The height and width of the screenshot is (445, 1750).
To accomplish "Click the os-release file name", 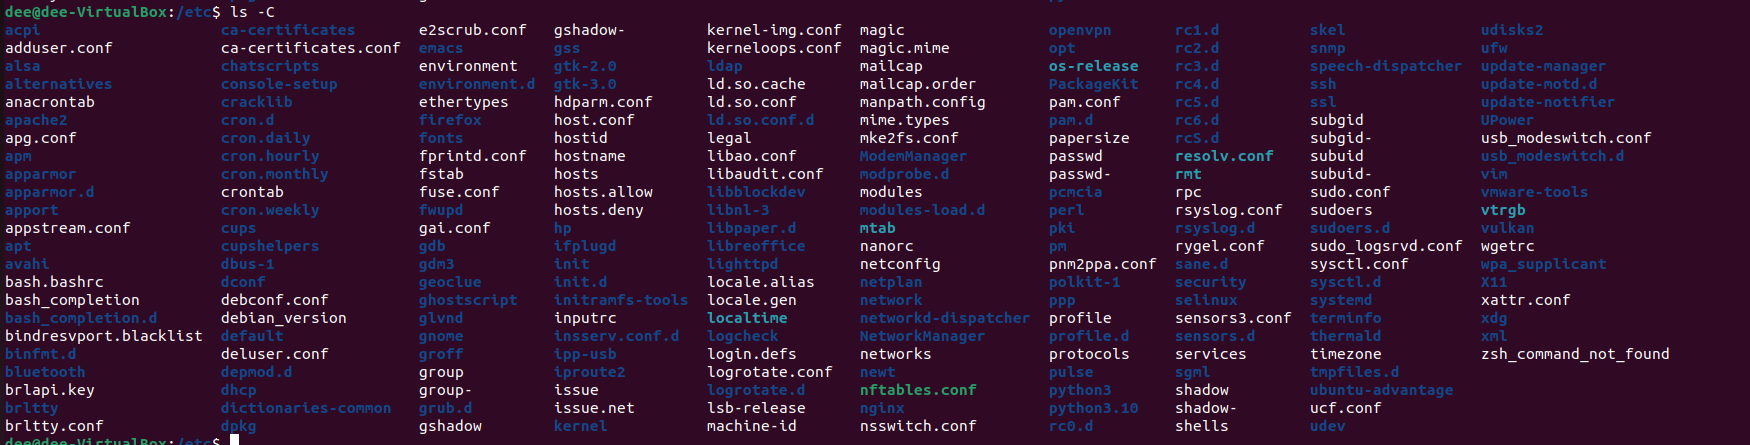I will [1093, 66].
